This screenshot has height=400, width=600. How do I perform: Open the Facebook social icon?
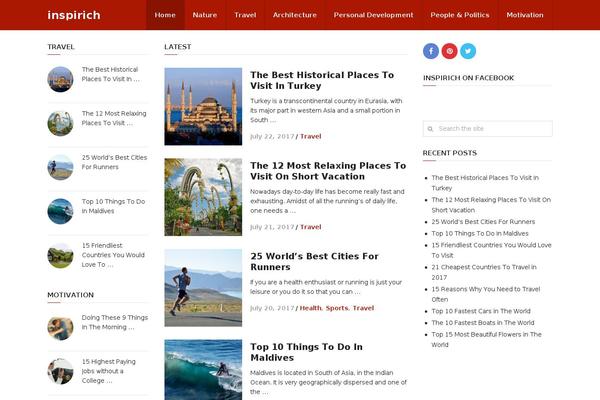(431, 51)
